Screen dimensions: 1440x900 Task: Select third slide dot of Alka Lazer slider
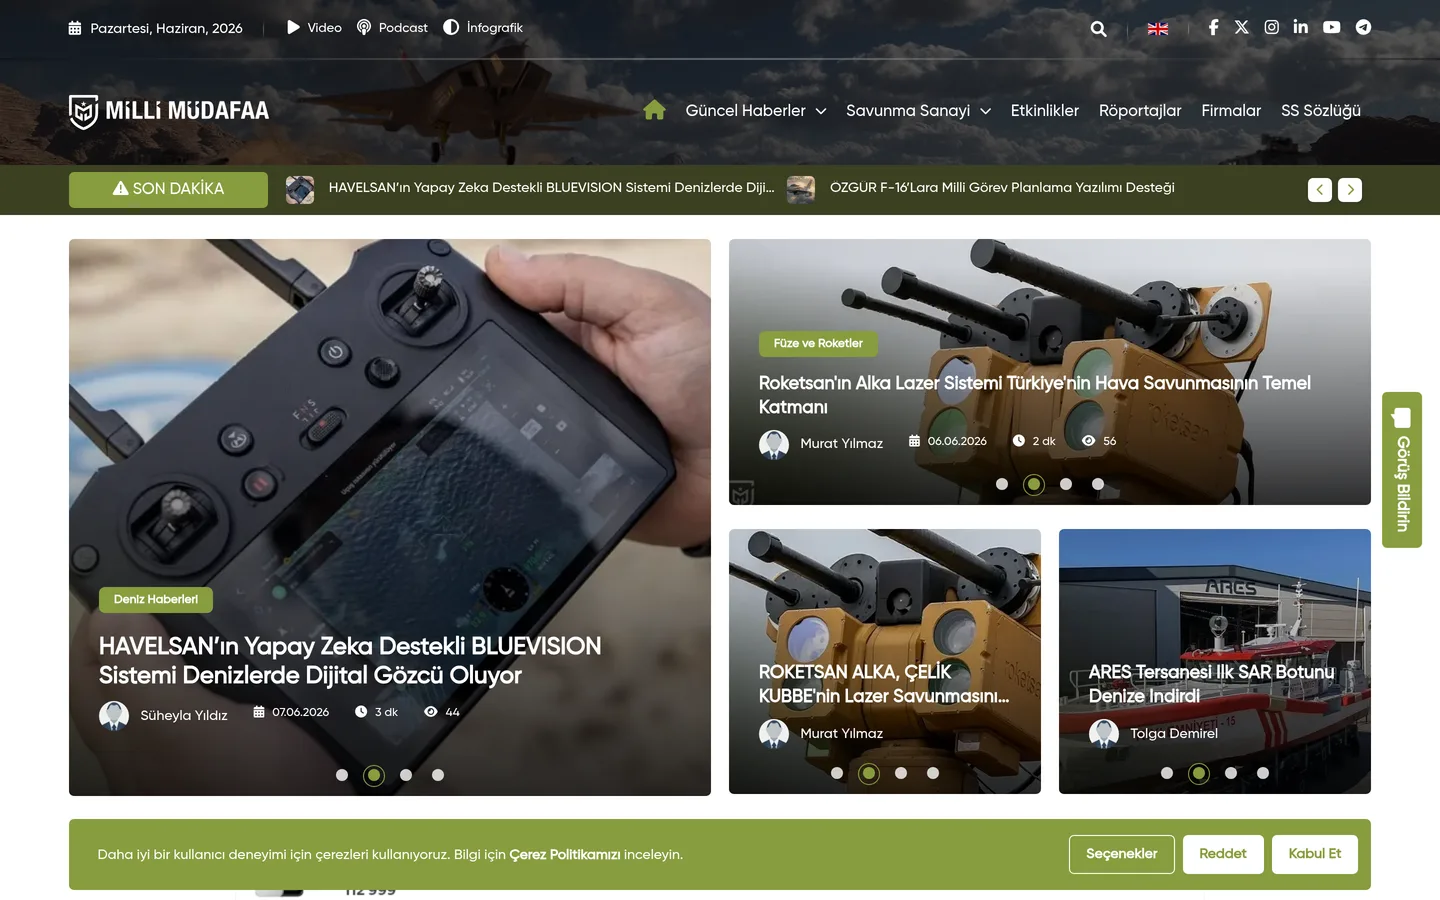[1066, 484]
